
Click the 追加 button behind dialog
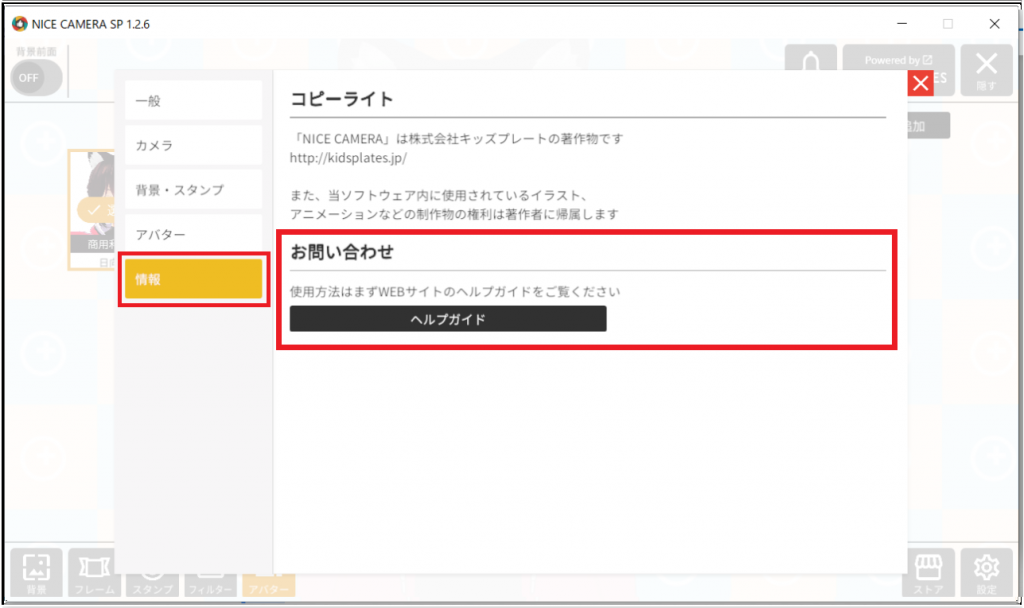click(928, 125)
